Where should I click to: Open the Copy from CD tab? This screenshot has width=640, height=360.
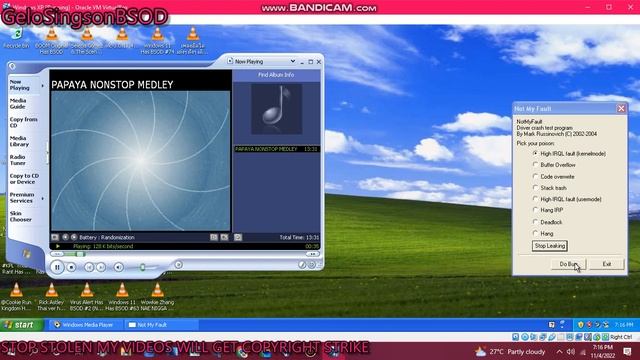pos(23,122)
